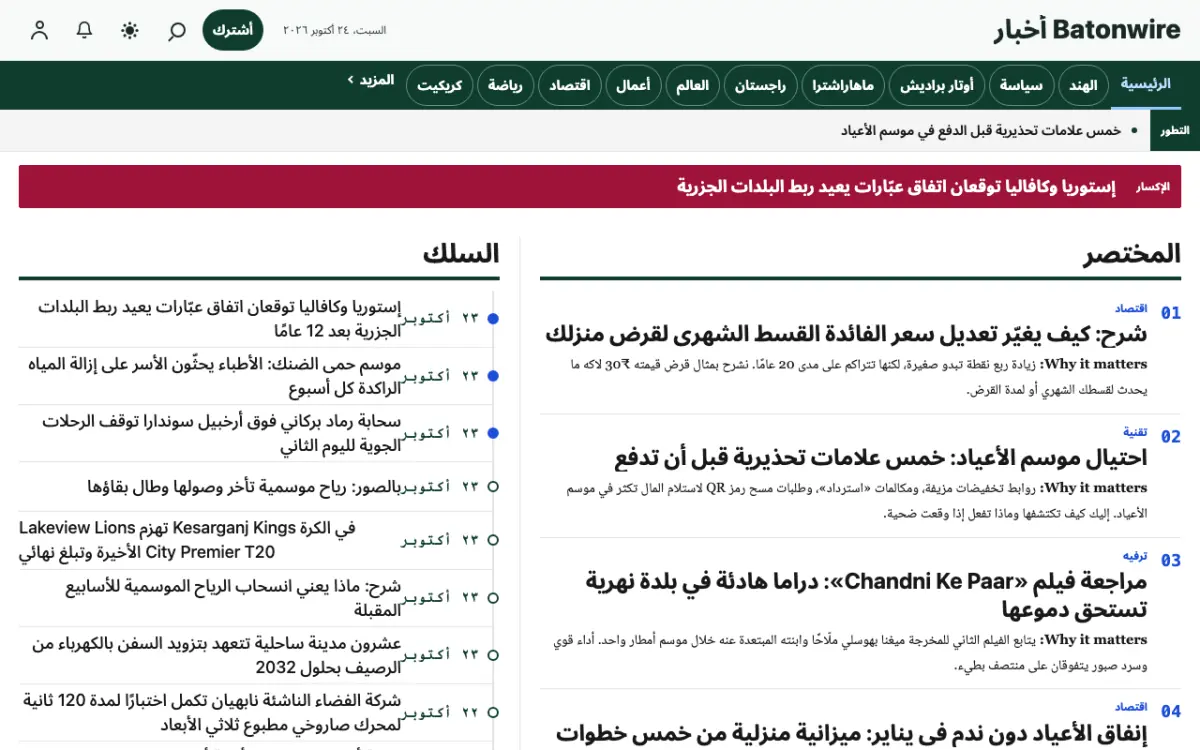
Task: Expand the المزيد more menu
Action: pyautogui.click(x=371, y=79)
